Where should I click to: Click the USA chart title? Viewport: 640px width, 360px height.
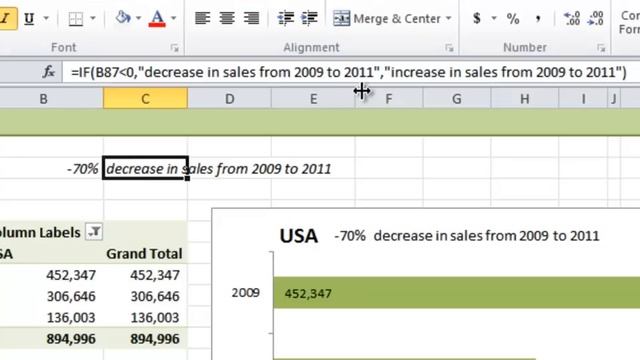pos(299,236)
